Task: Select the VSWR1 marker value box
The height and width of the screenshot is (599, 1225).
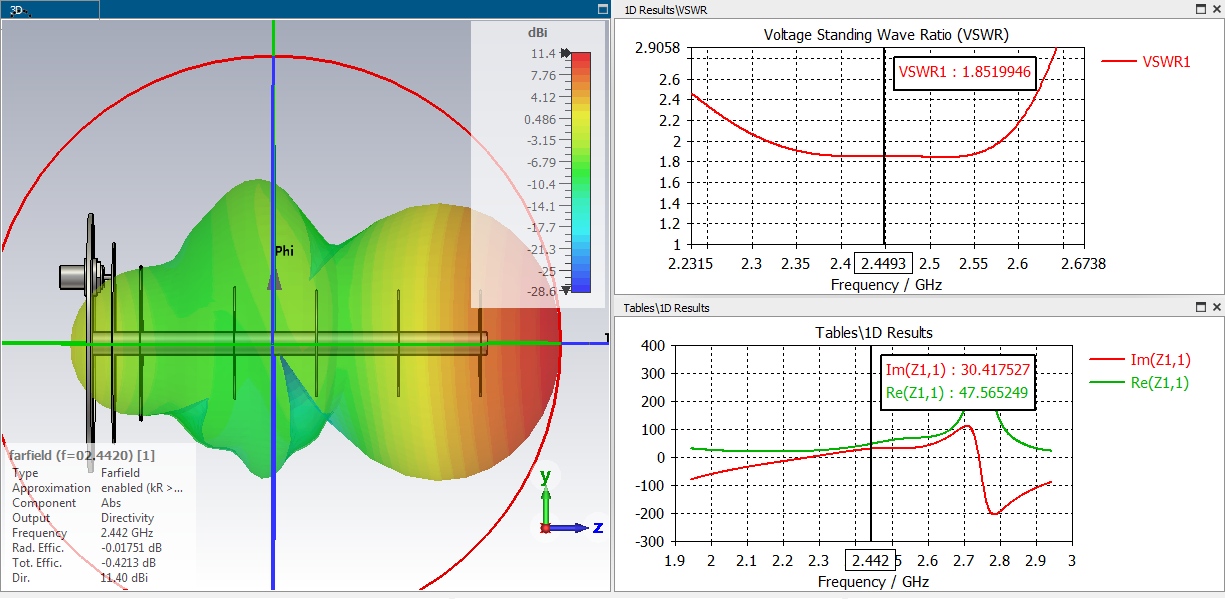Action: point(963,72)
